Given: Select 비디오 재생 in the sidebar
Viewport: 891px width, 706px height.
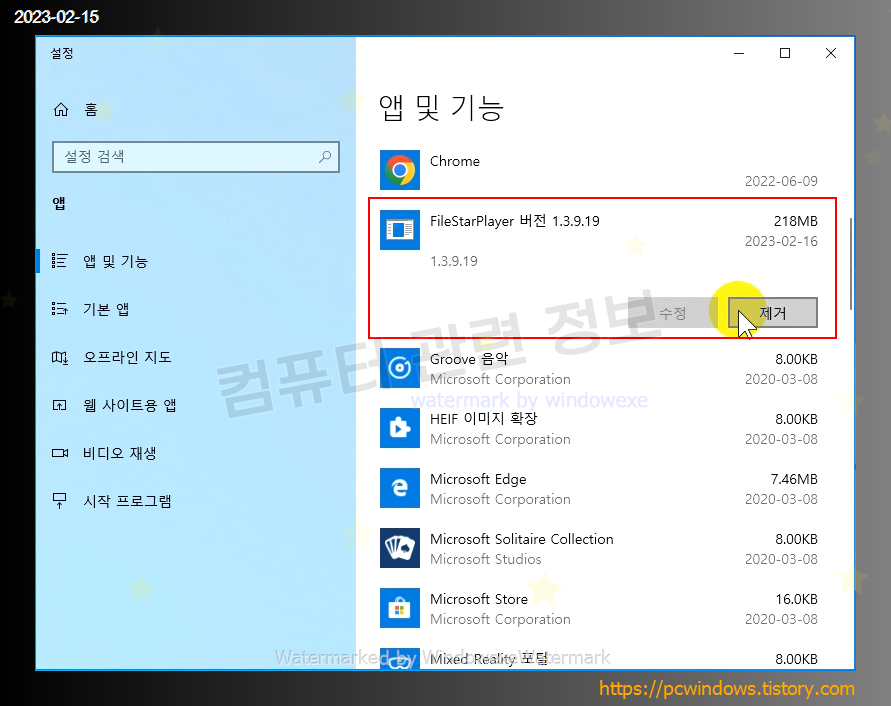Looking at the screenshot, I should tap(195, 453).
